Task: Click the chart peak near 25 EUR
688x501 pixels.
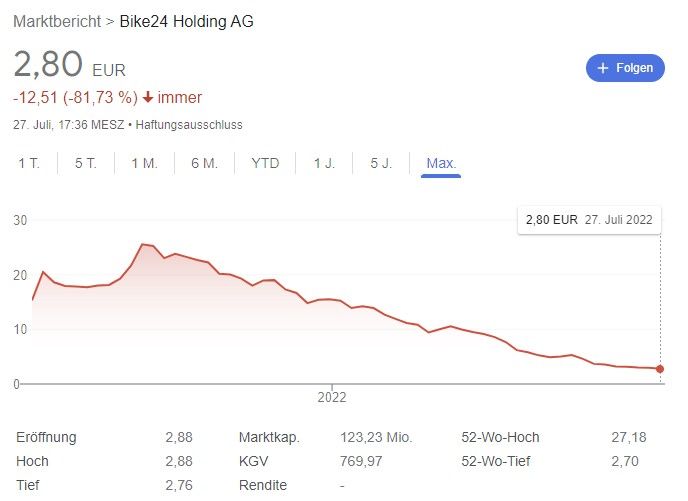Action: point(142,244)
